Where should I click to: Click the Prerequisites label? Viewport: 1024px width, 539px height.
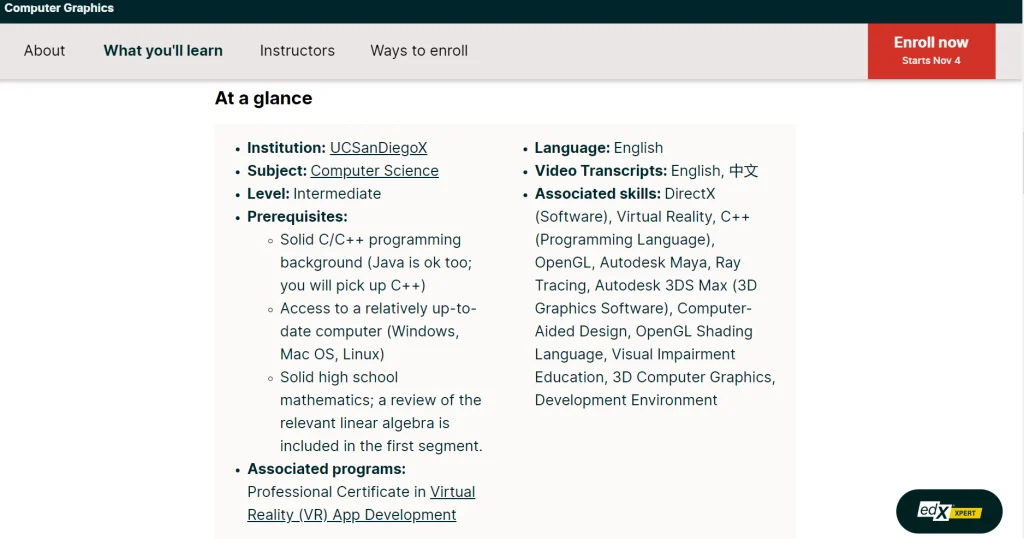click(x=297, y=217)
